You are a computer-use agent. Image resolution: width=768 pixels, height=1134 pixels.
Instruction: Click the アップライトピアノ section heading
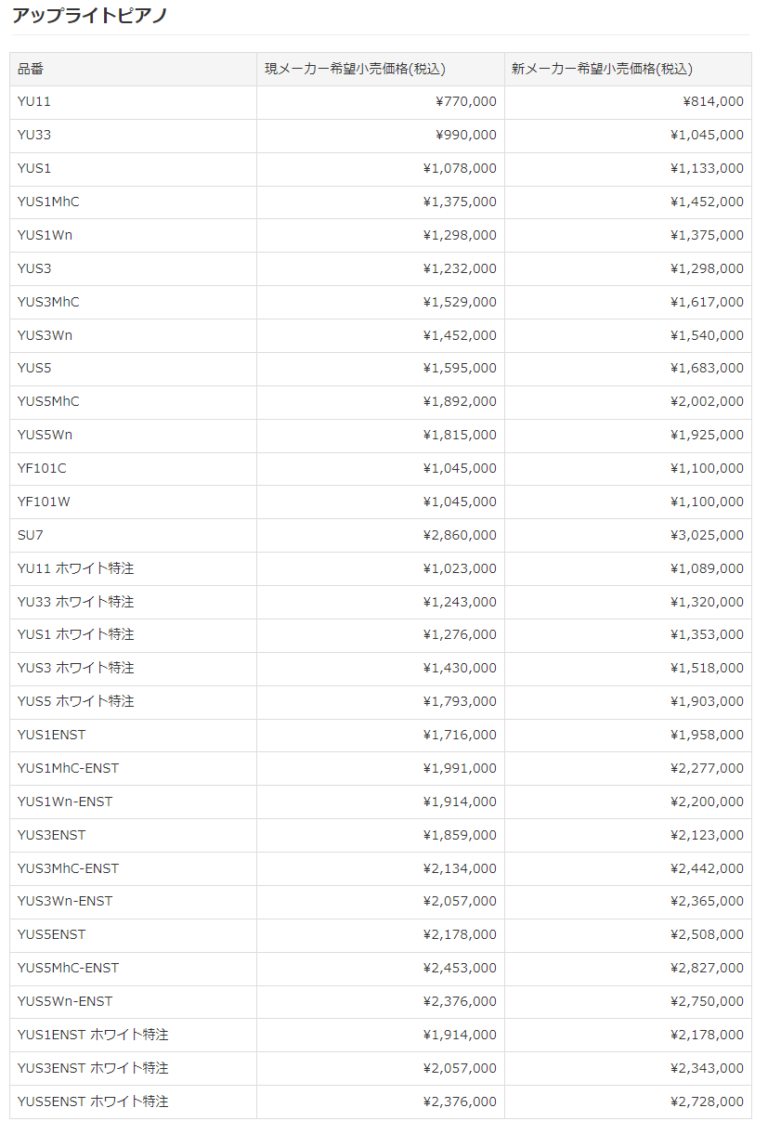(90, 15)
